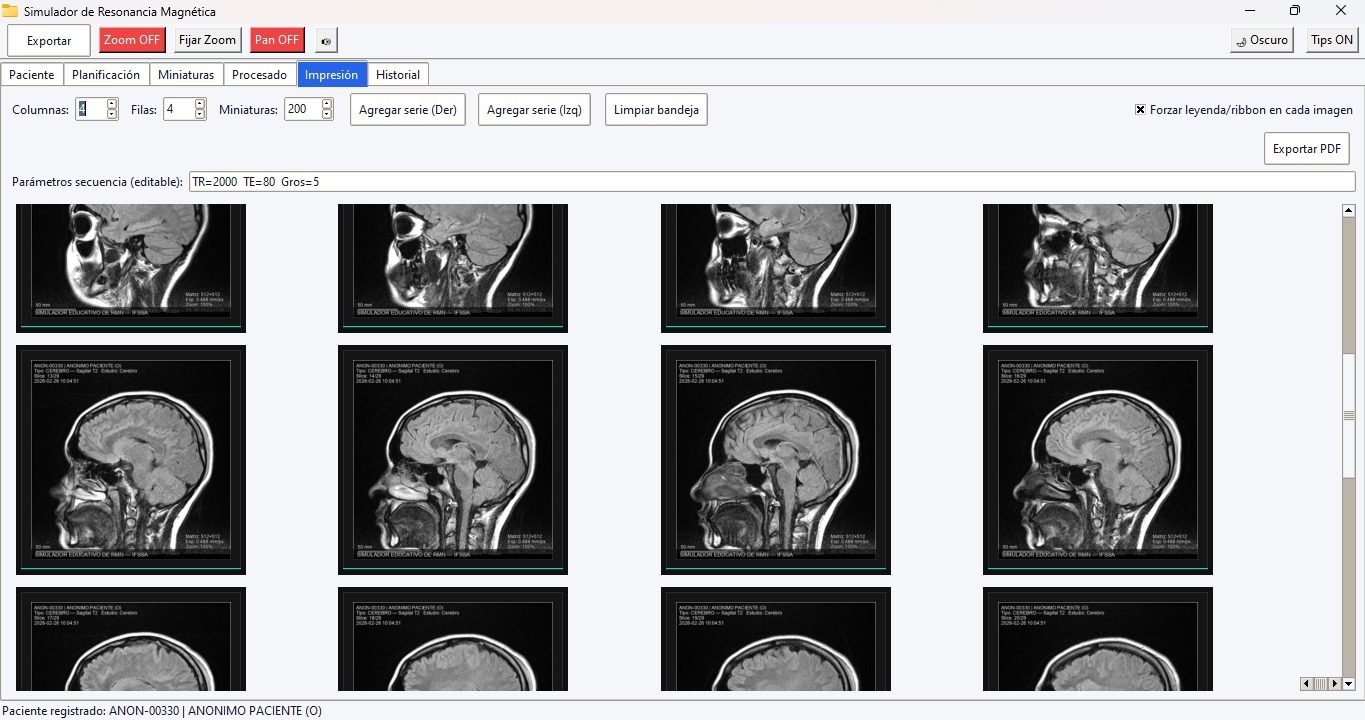Increase Miniaturas size with up arrow
The width and height of the screenshot is (1365, 720).
(x=327, y=104)
